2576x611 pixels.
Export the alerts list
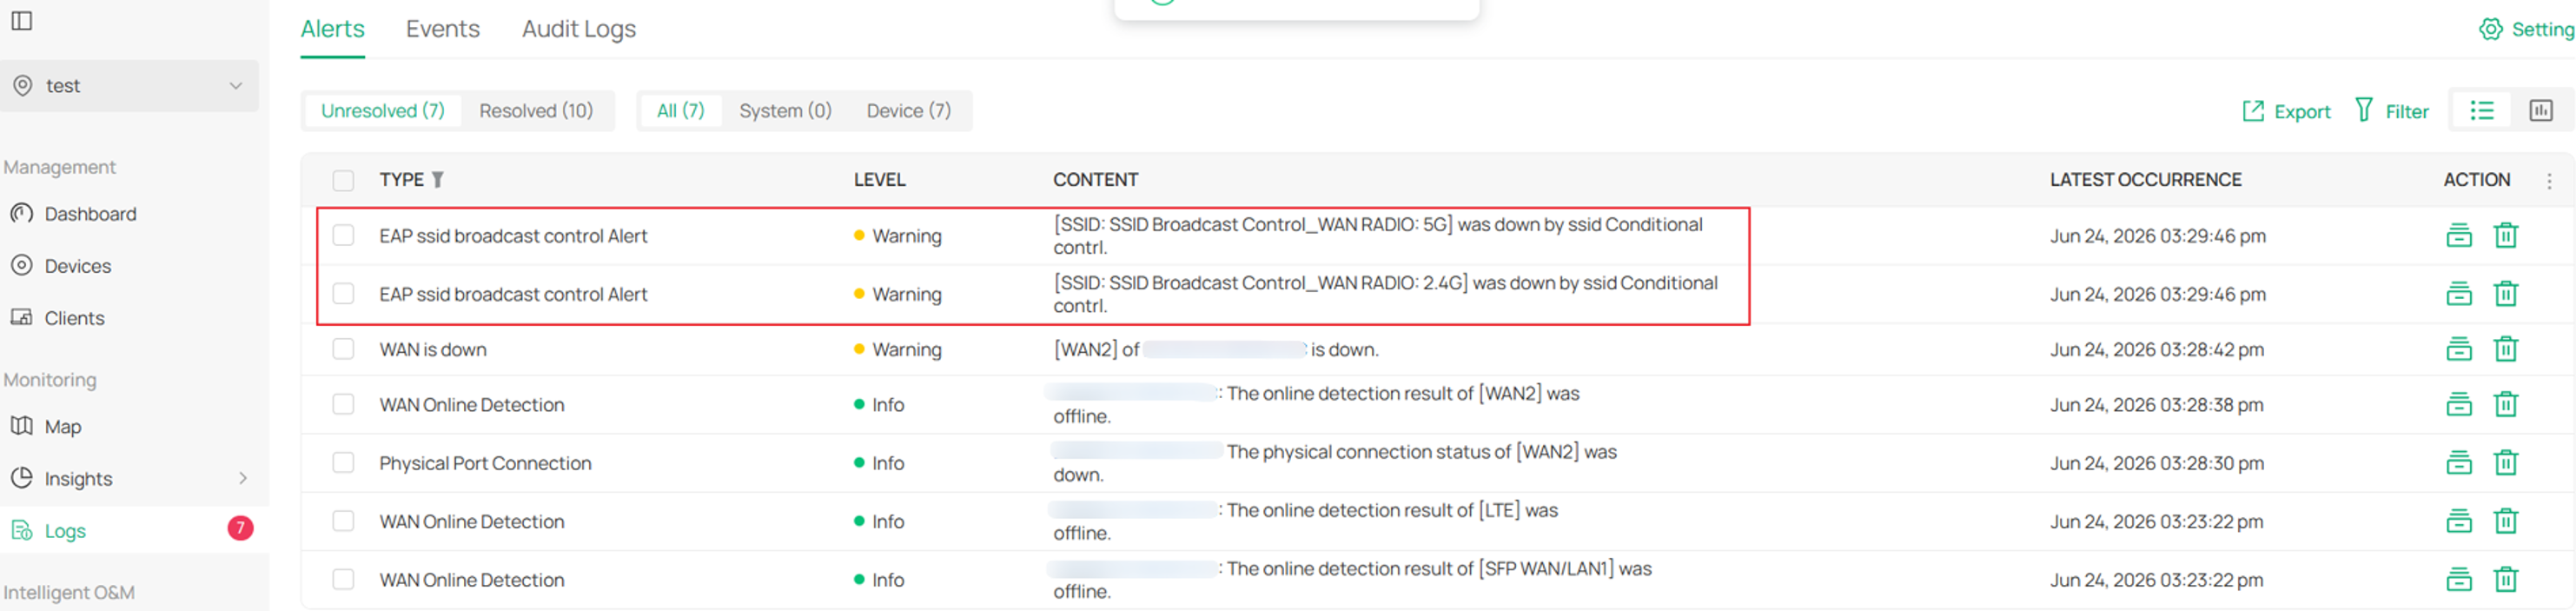tap(2287, 112)
